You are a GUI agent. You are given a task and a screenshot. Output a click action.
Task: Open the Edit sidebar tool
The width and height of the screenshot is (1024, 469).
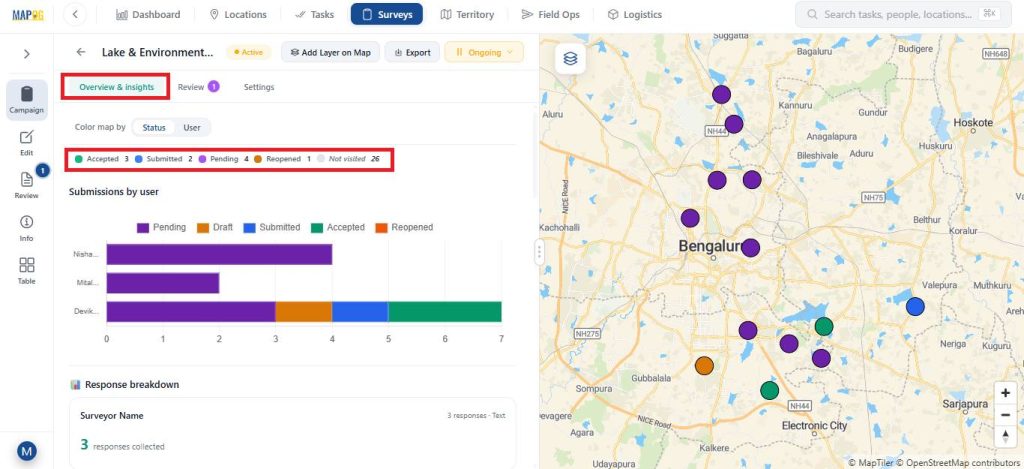pyautogui.click(x=27, y=143)
